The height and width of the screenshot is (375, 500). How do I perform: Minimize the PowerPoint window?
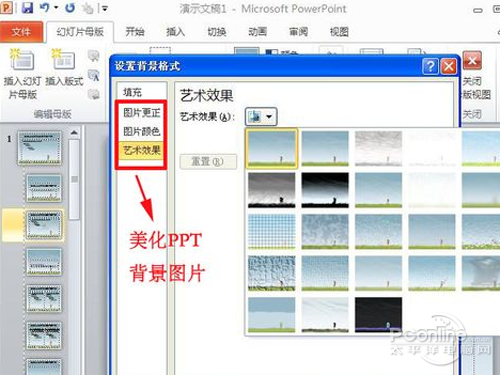(478, 10)
